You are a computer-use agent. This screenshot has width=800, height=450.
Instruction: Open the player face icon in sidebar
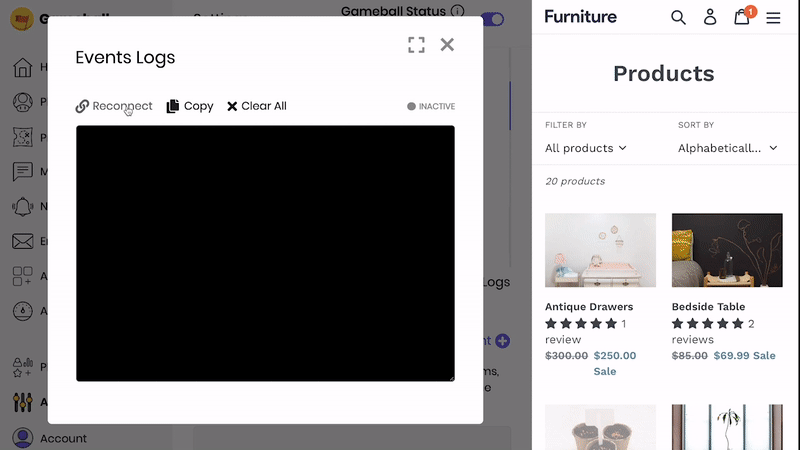tap(22, 102)
